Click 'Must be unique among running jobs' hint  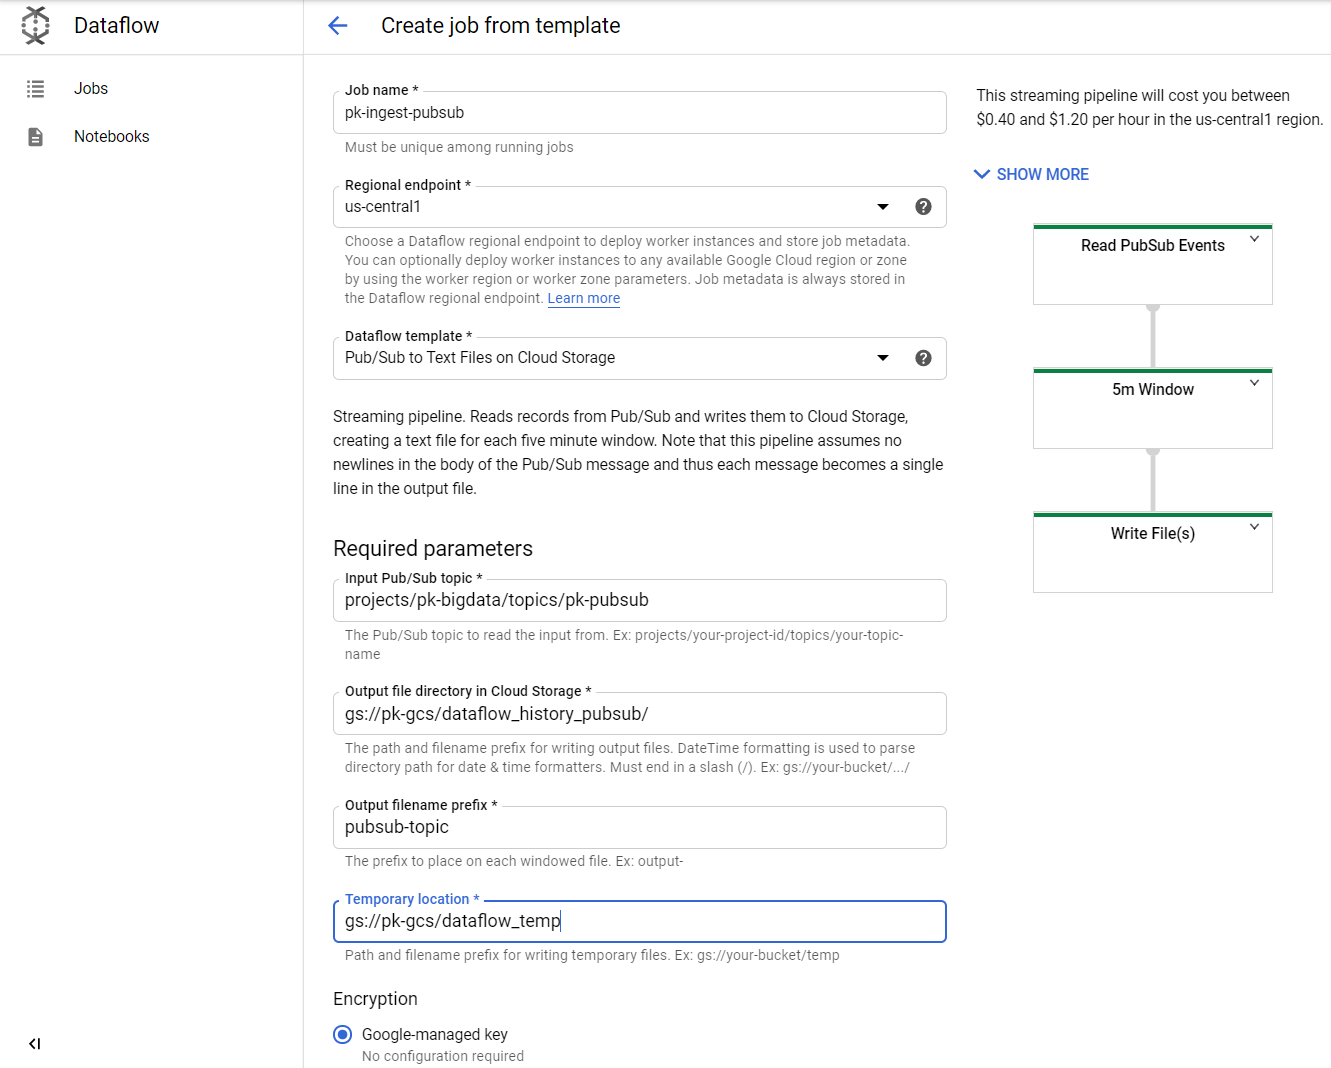(459, 147)
